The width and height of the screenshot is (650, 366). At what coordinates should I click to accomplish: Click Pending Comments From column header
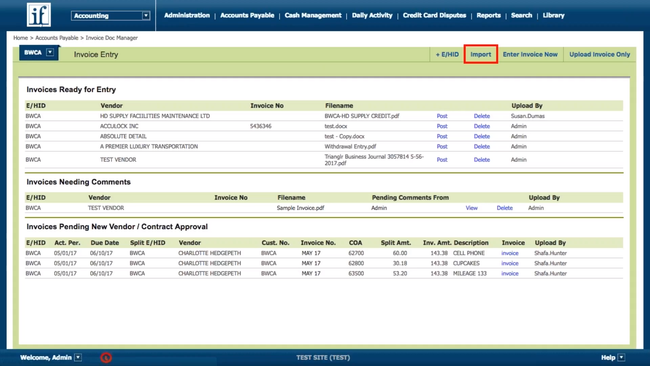[x=410, y=198]
